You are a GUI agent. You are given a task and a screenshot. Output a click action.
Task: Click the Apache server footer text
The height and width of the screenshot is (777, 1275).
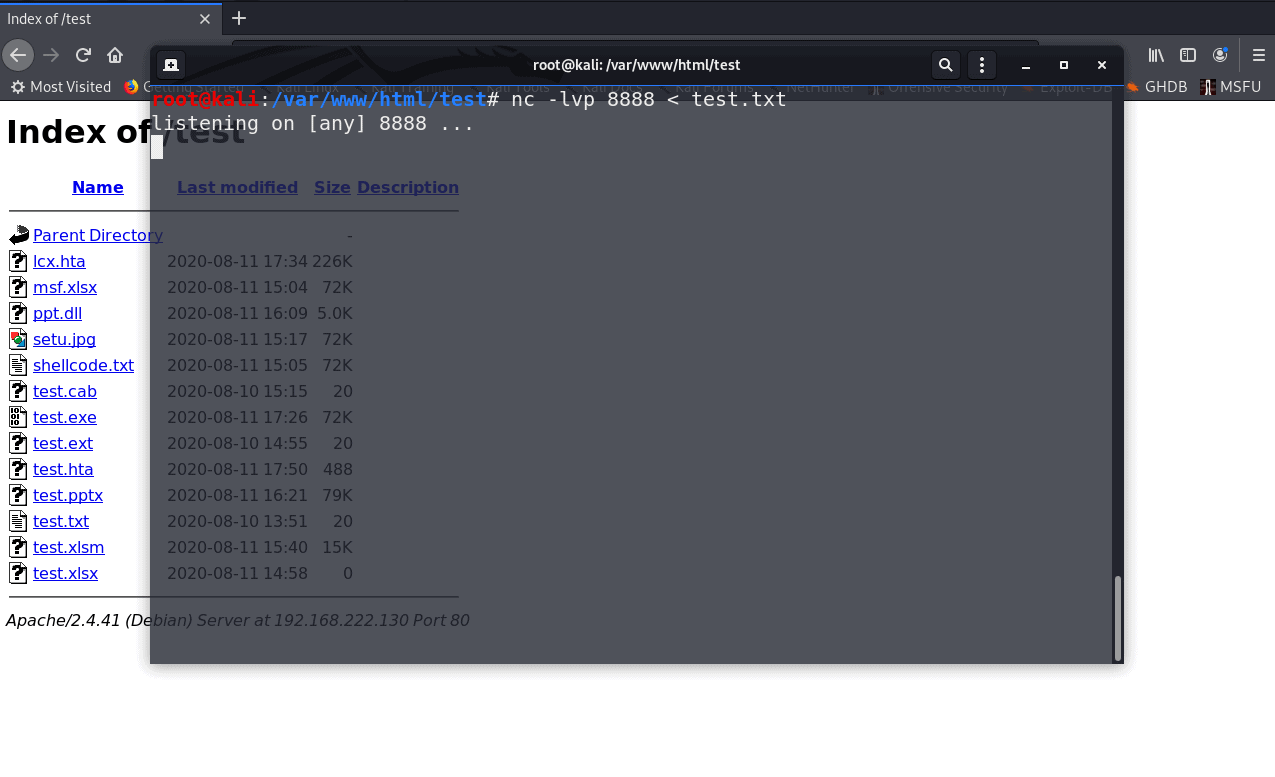(x=238, y=620)
